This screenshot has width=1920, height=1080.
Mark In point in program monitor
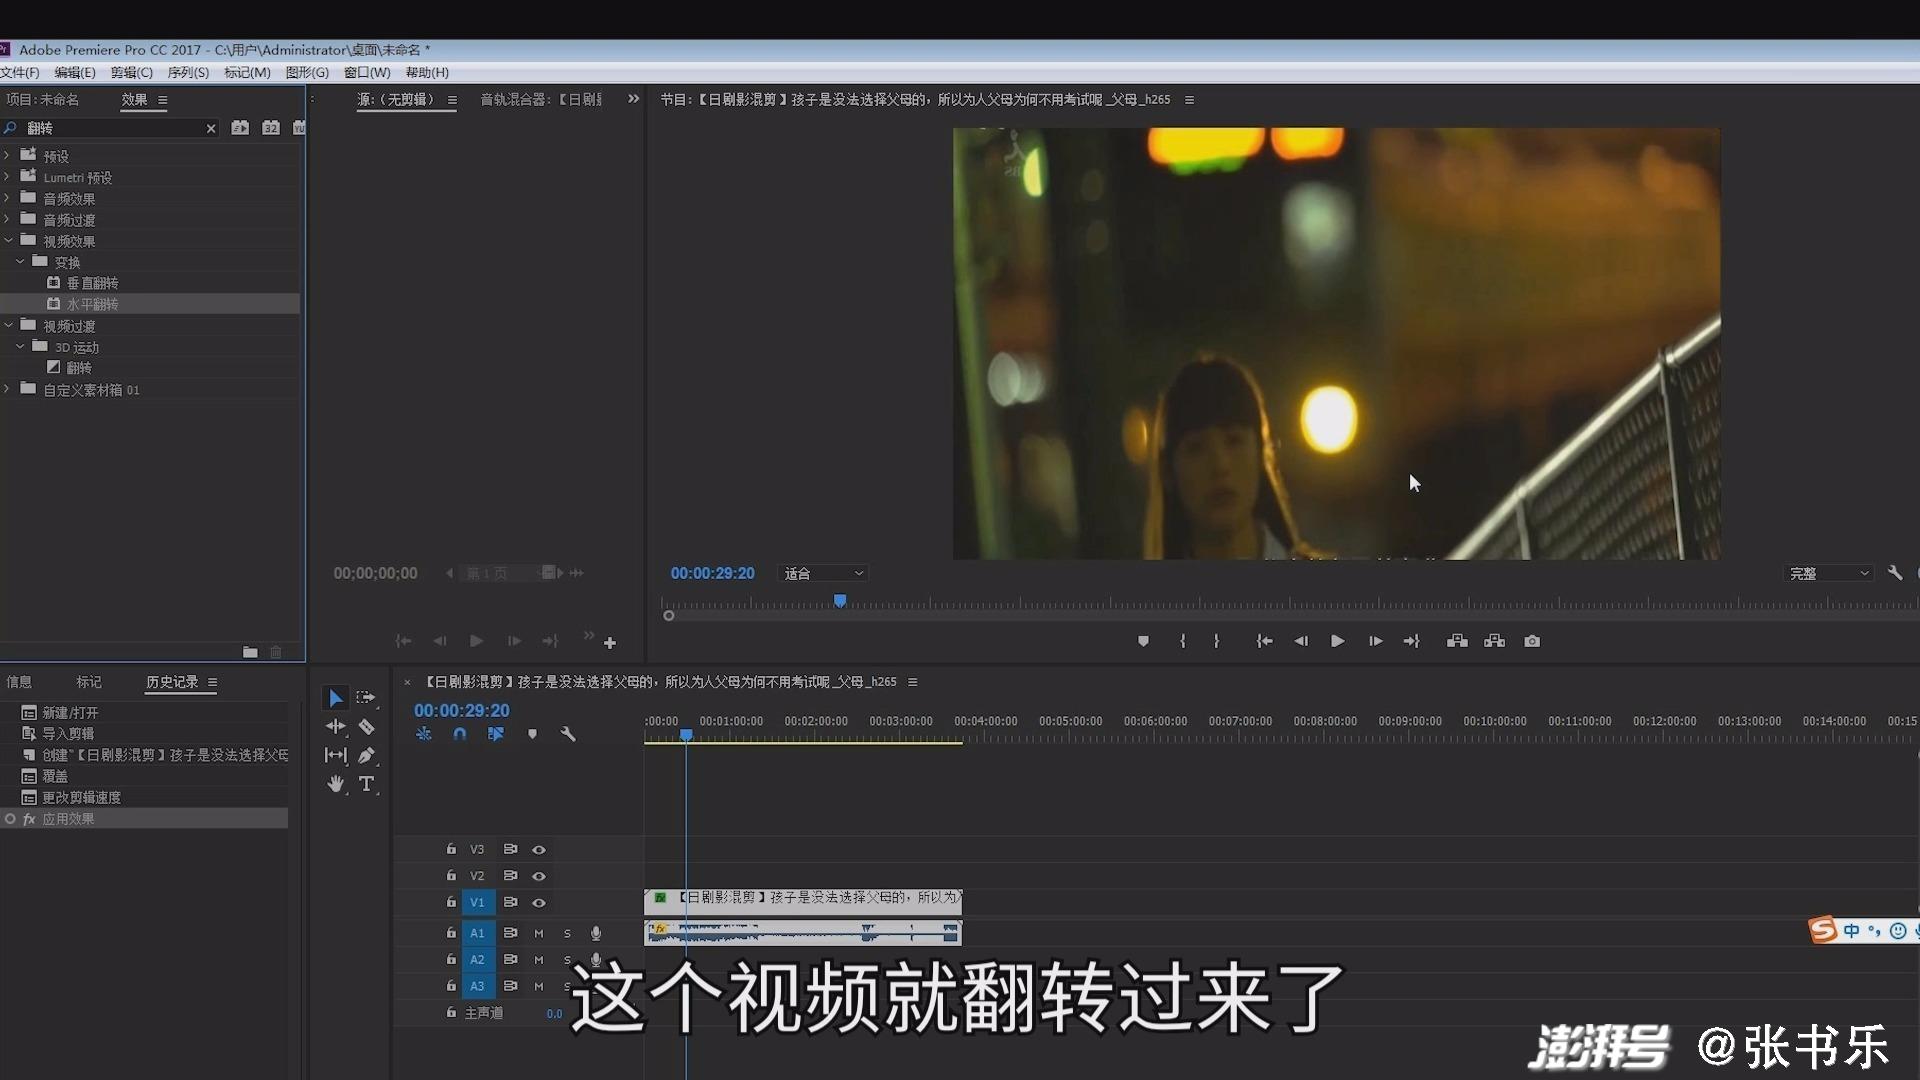click(x=1182, y=641)
